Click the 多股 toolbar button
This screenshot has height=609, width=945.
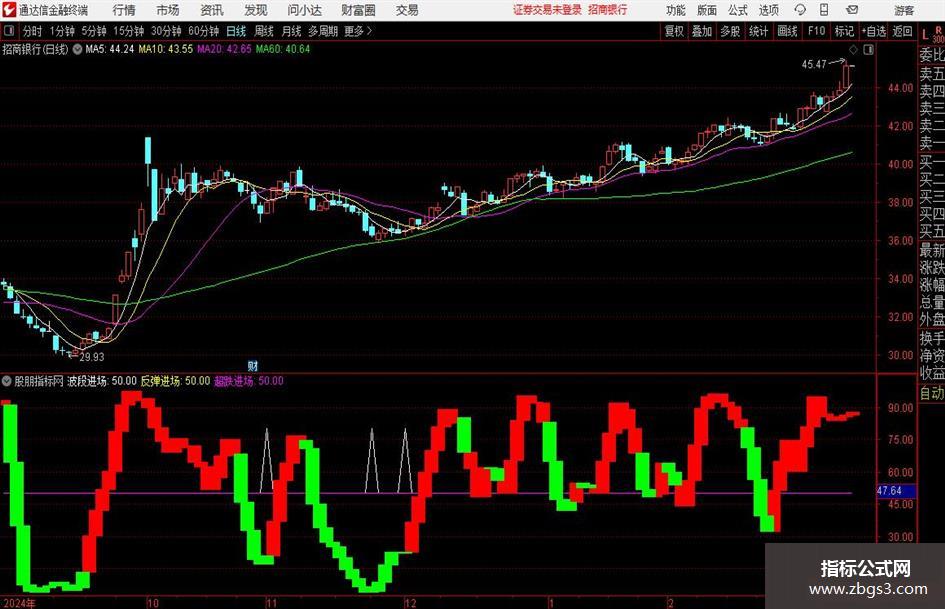click(730, 31)
